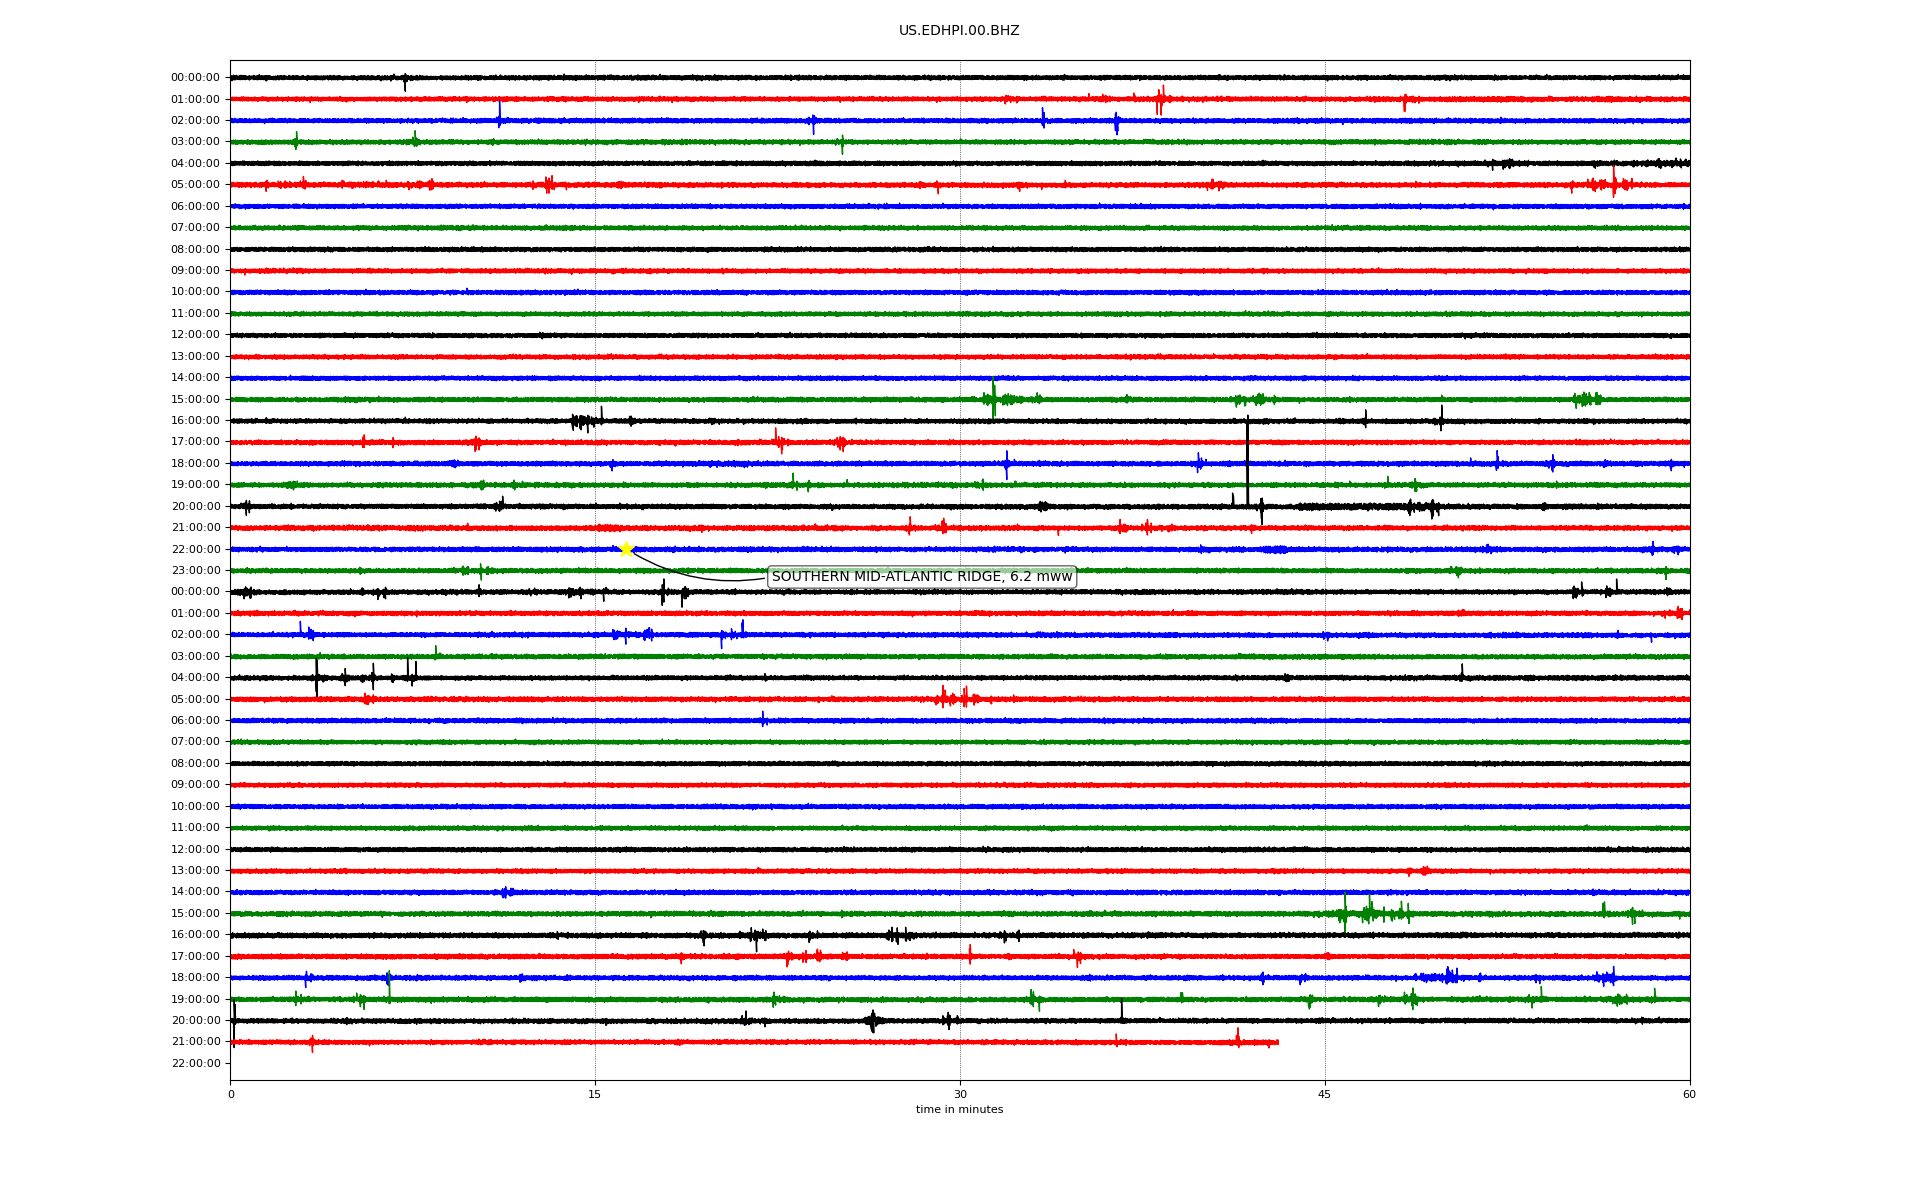Click the Southern Mid-Atlantic Ridge 6.2 mww label
Viewport: 1920px width, 1200px height.
click(x=922, y=577)
